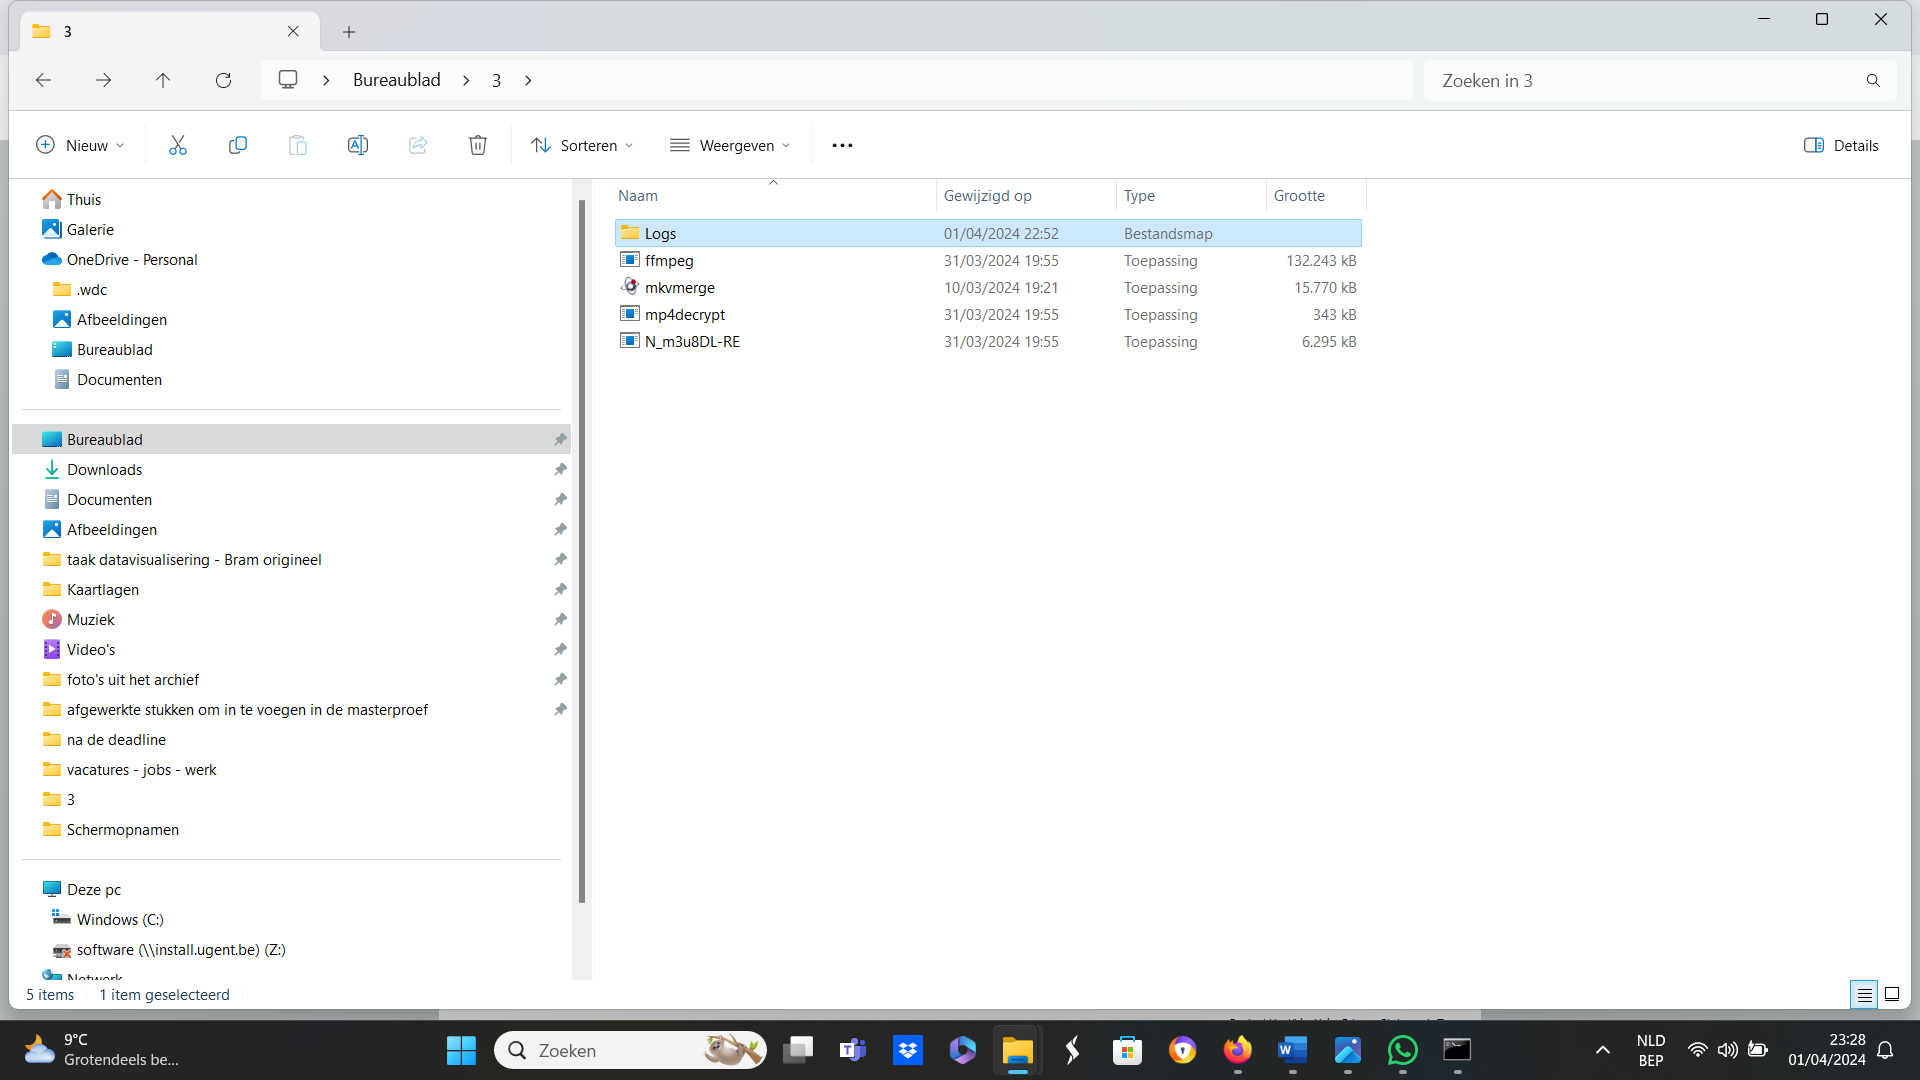The width and height of the screenshot is (1920, 1080).
Task: Click the Refresh button in navigation bar
Action: (223, 80)
